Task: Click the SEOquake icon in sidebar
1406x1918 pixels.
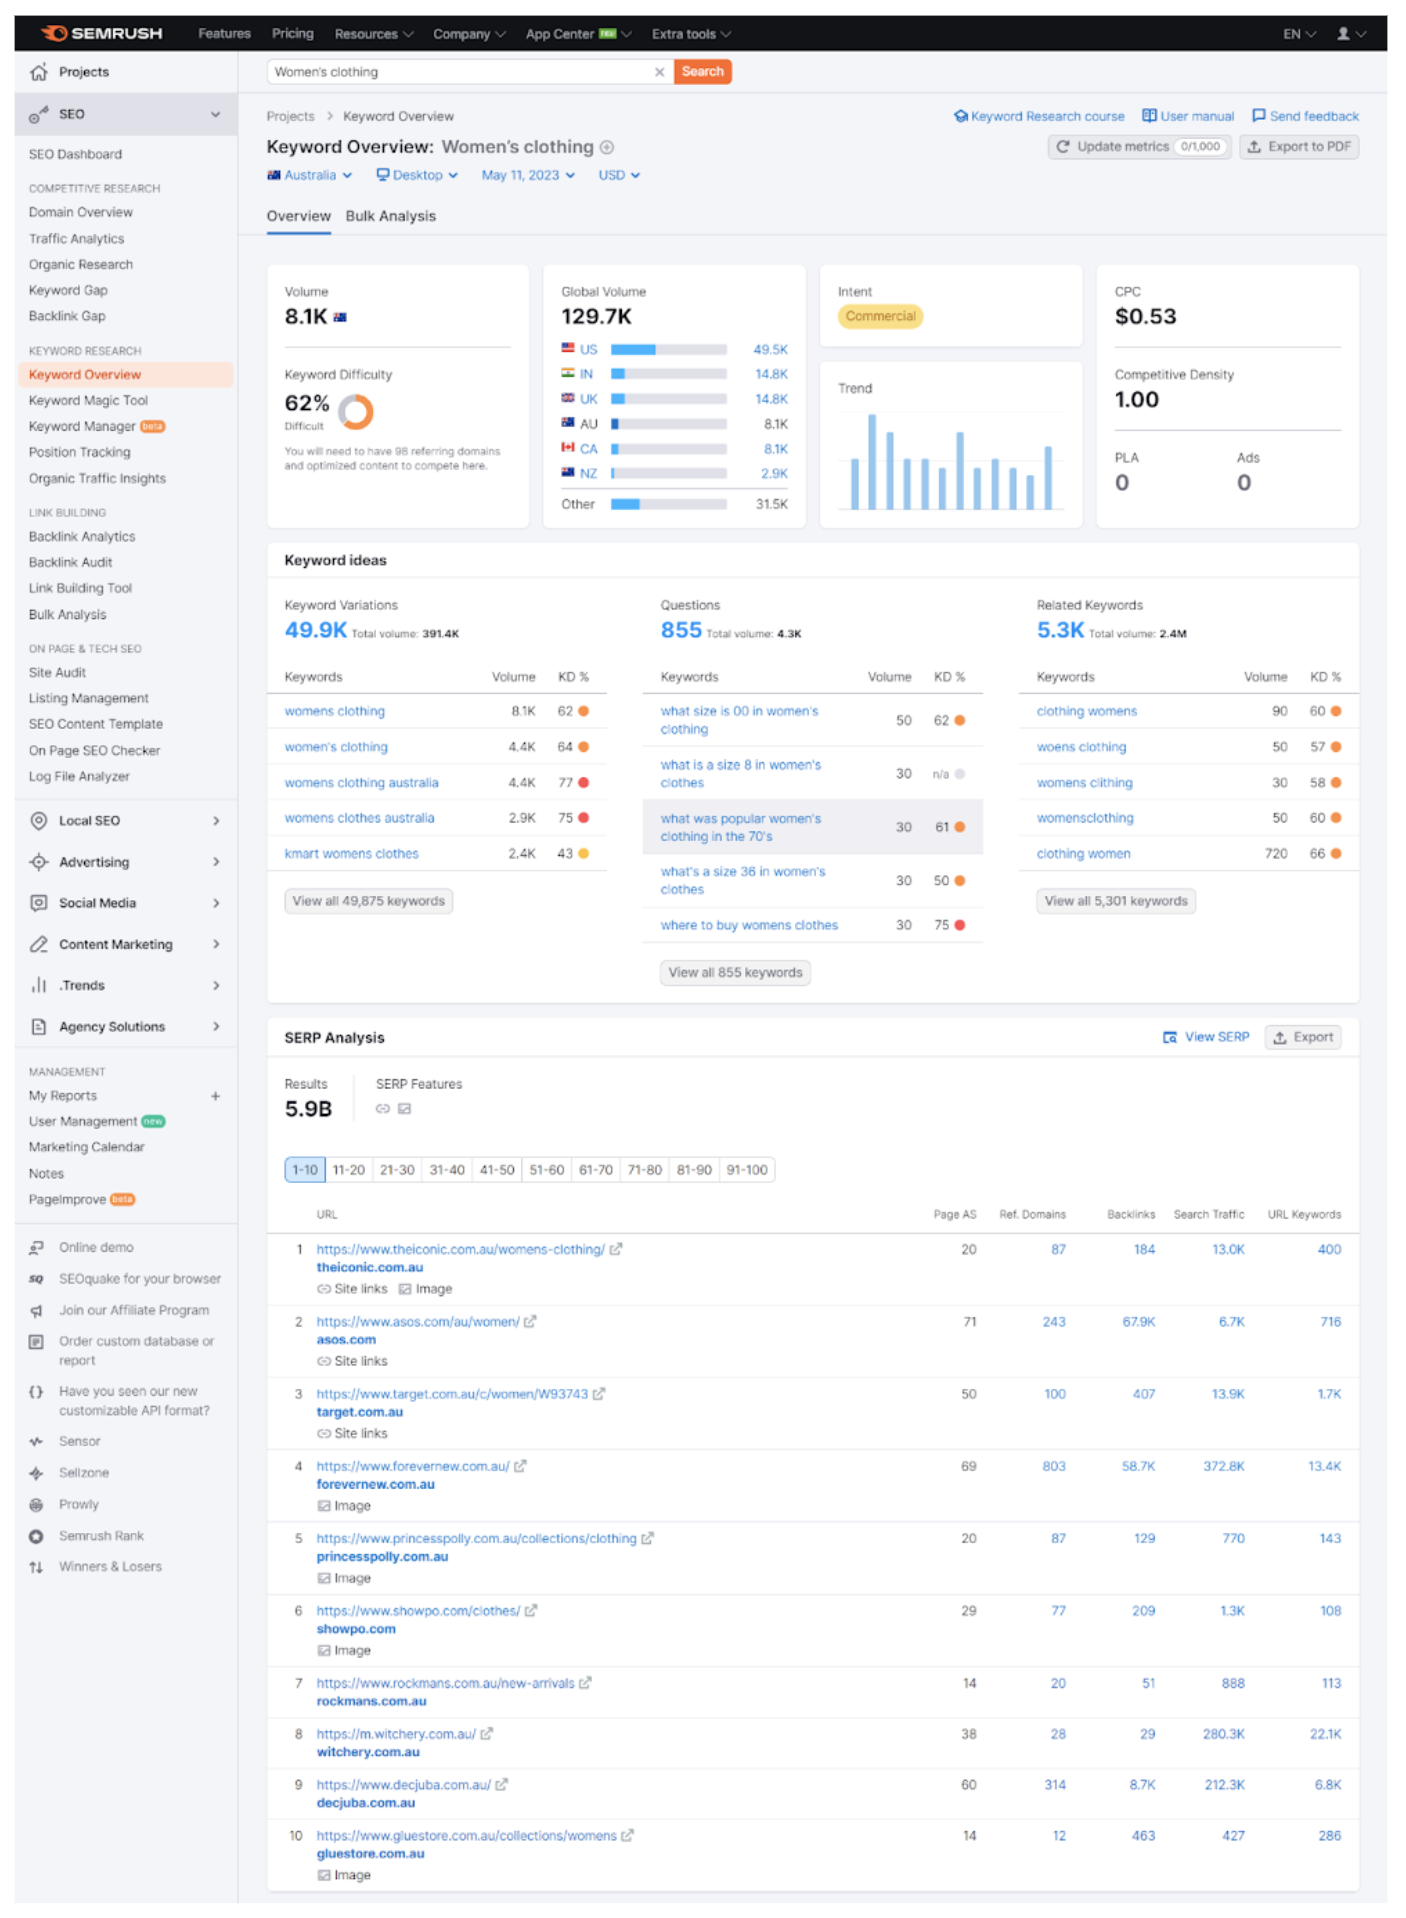Action: coord(36,1279)
